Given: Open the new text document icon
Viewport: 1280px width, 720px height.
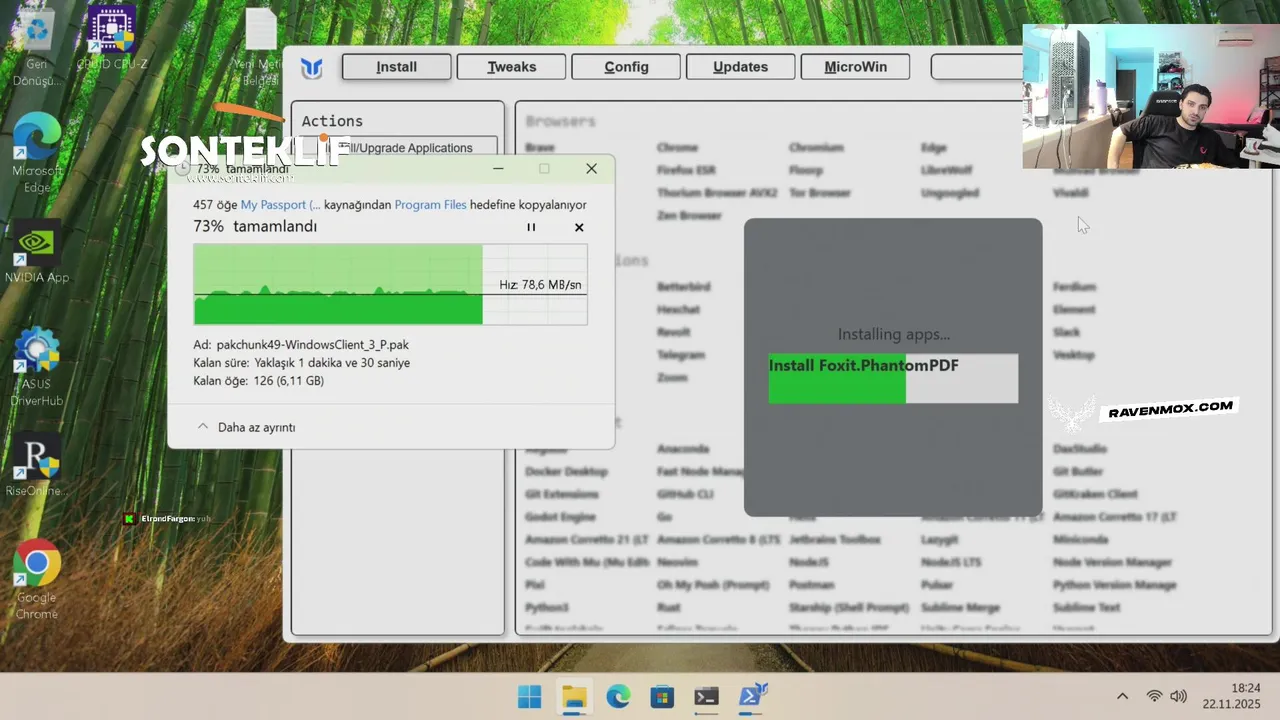Looking at the screenshot, I should (x=261, y=47).
